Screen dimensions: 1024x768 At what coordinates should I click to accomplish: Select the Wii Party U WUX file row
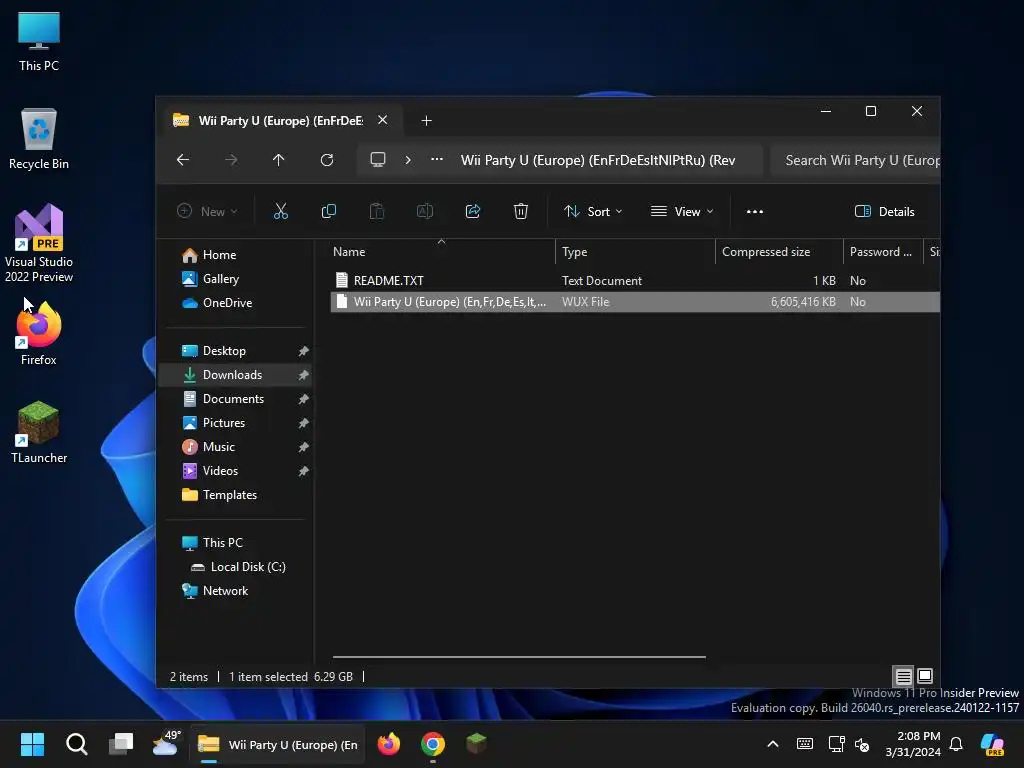(x=635, y=302)
